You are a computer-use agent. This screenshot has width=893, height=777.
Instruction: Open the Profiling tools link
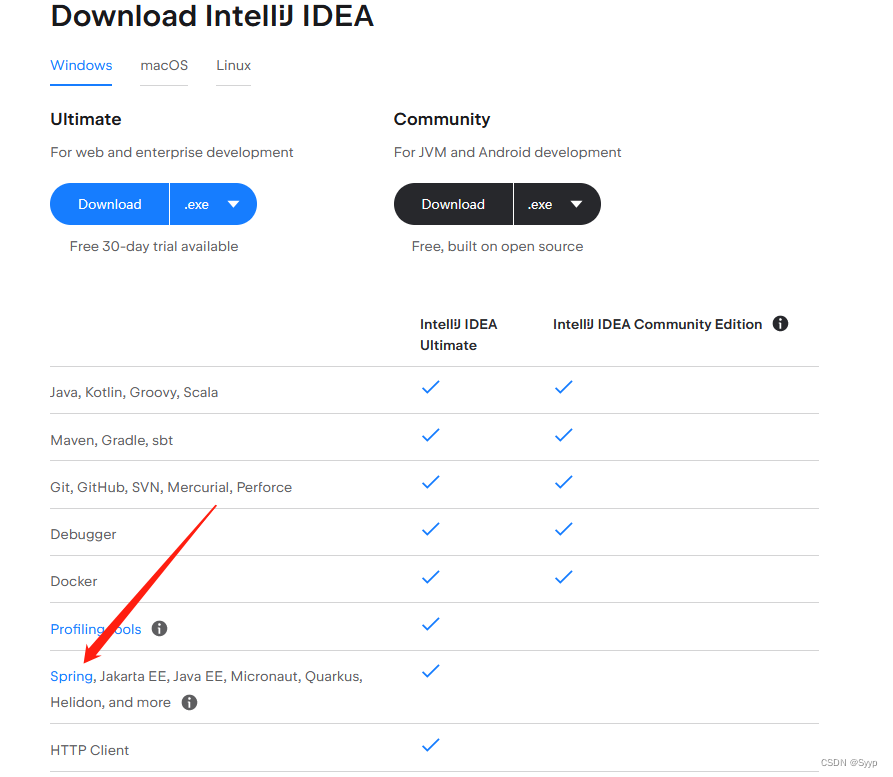pyautogui.click(x=96, y=629)
